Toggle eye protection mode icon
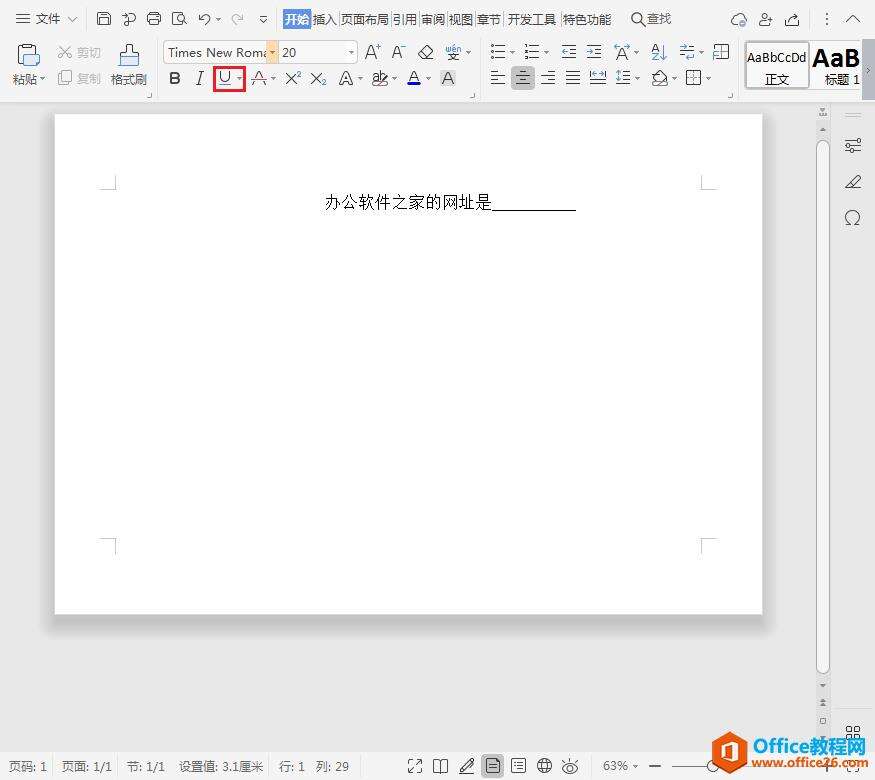This screenshot has height=780, width=875. tap(570, 766)
